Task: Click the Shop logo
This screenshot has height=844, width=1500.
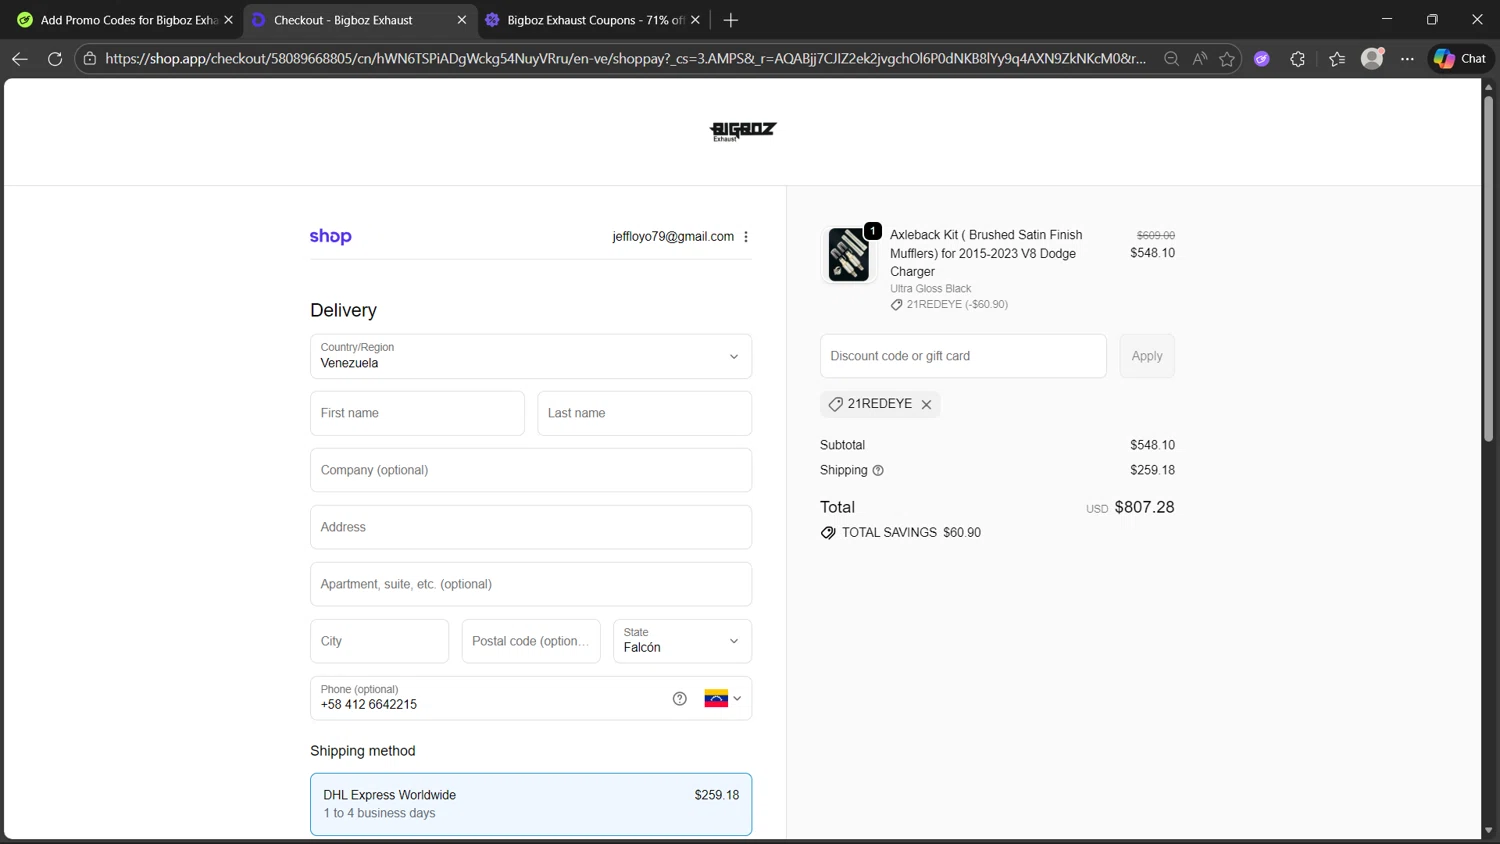Action: coord(331,237)
